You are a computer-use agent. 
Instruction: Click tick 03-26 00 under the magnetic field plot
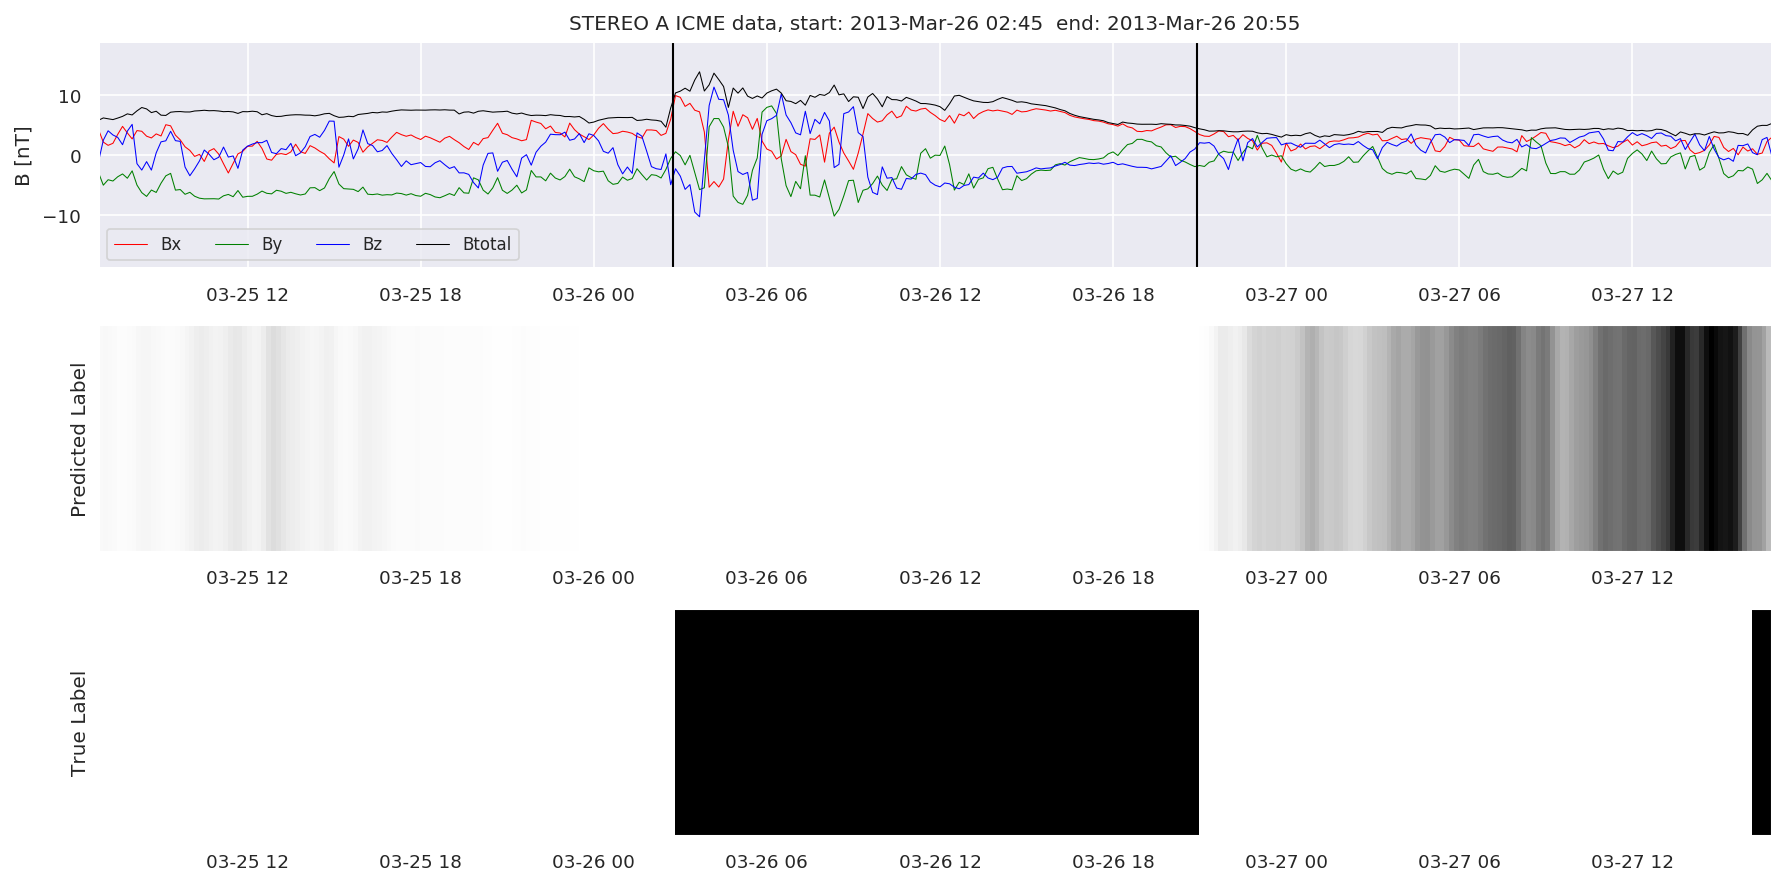593,295
